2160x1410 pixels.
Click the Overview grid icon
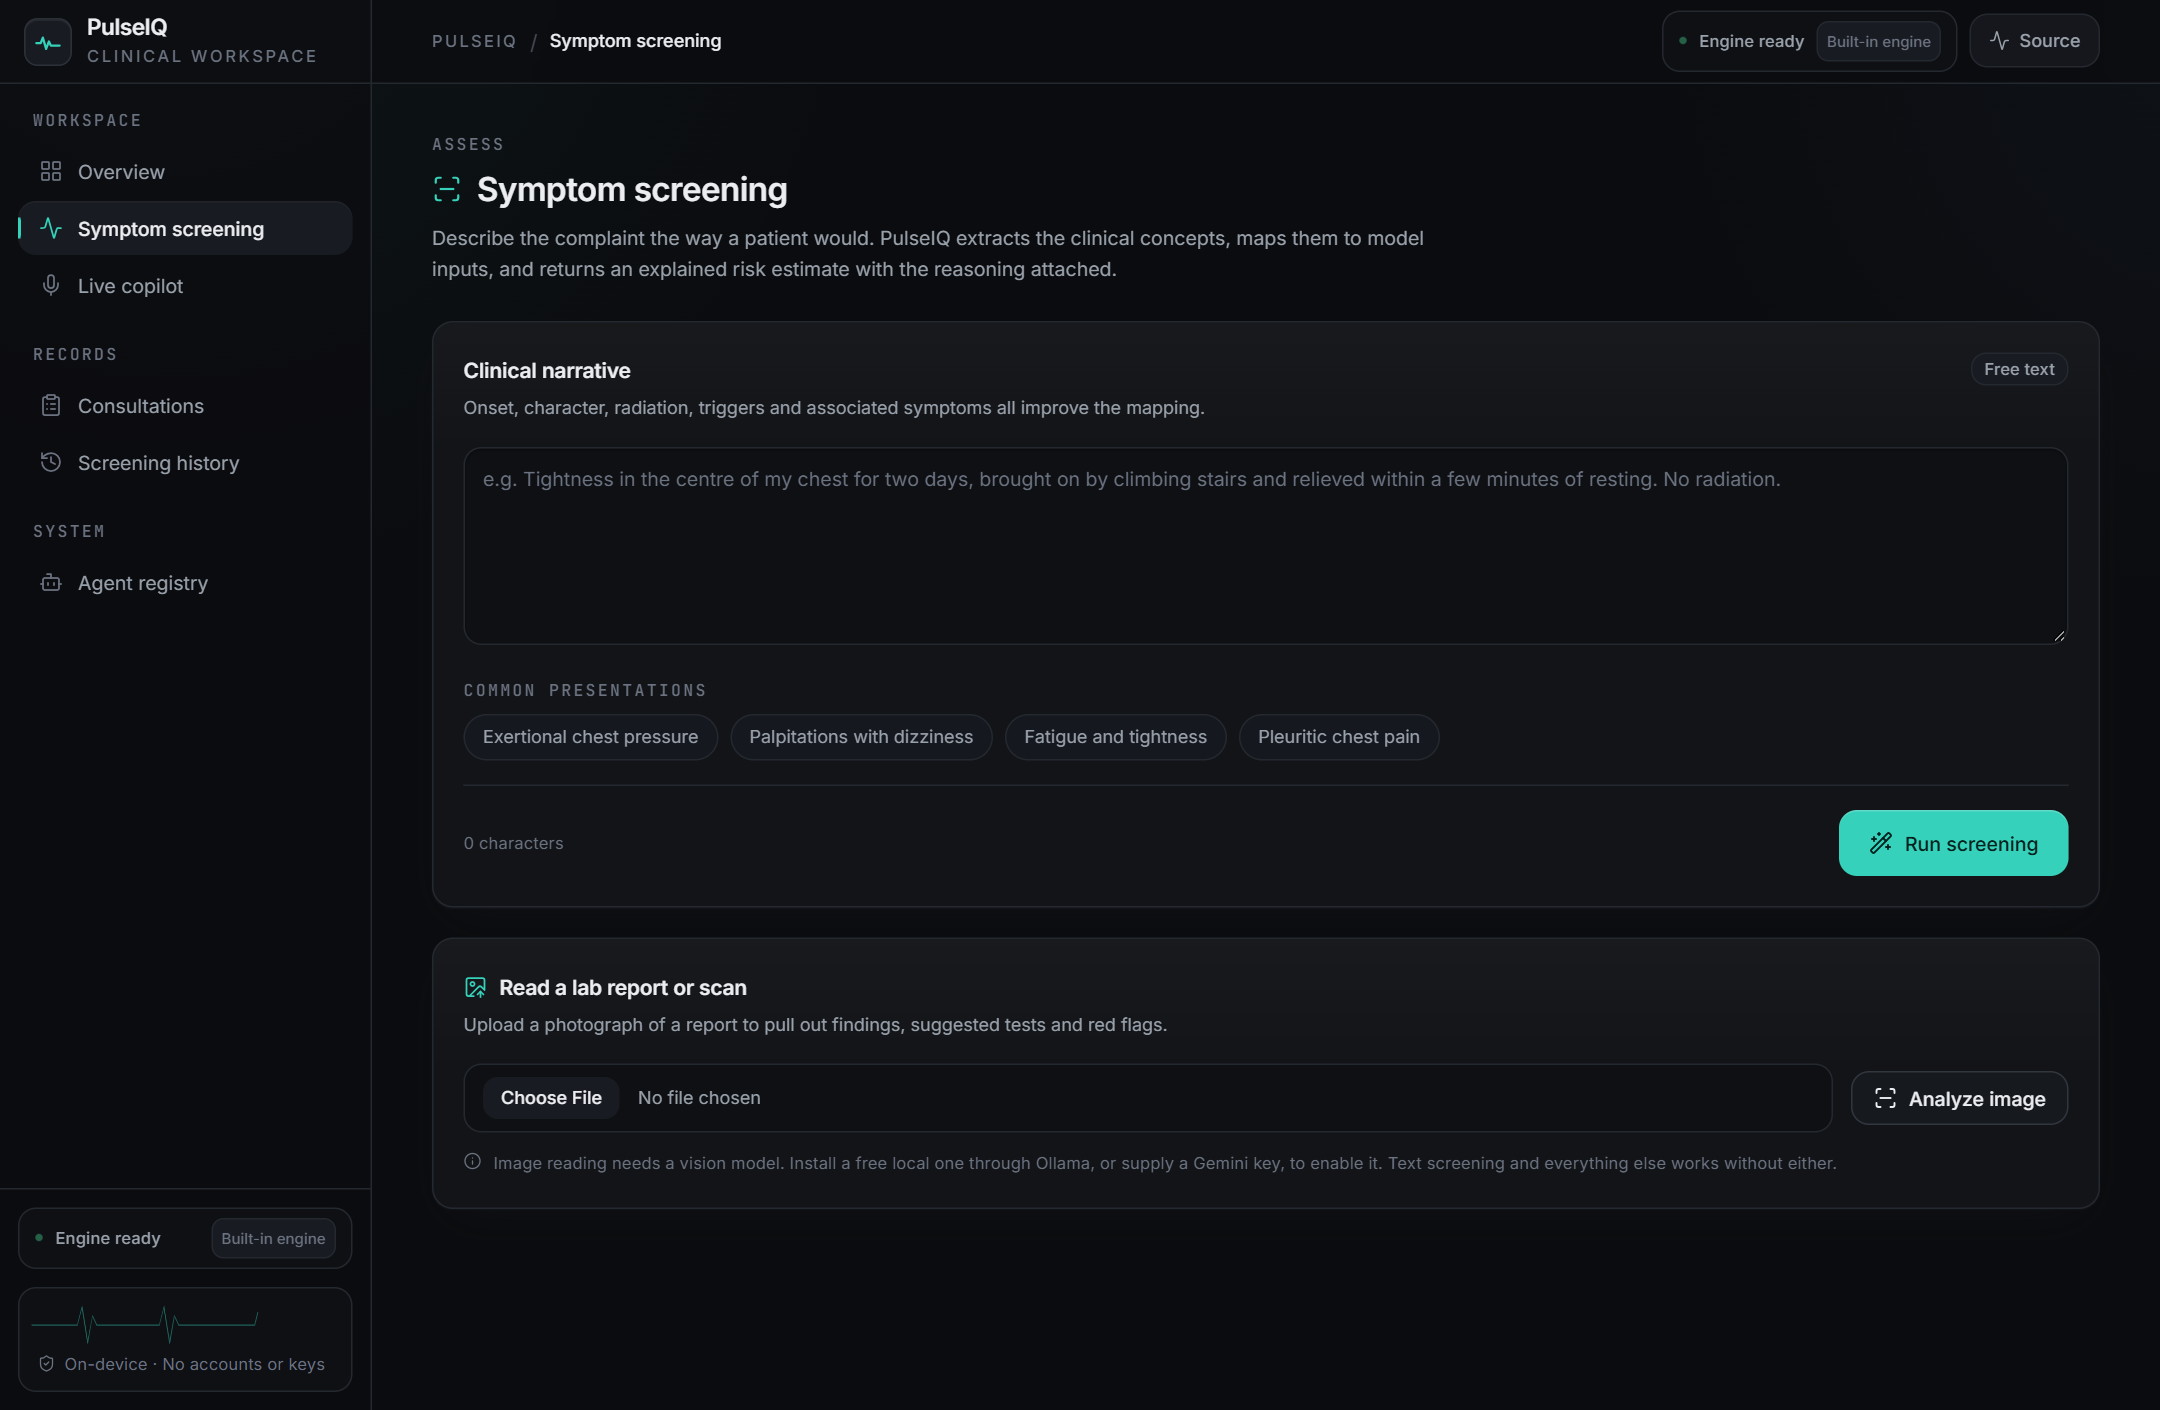pyautogui.click(x=51, y=171)
